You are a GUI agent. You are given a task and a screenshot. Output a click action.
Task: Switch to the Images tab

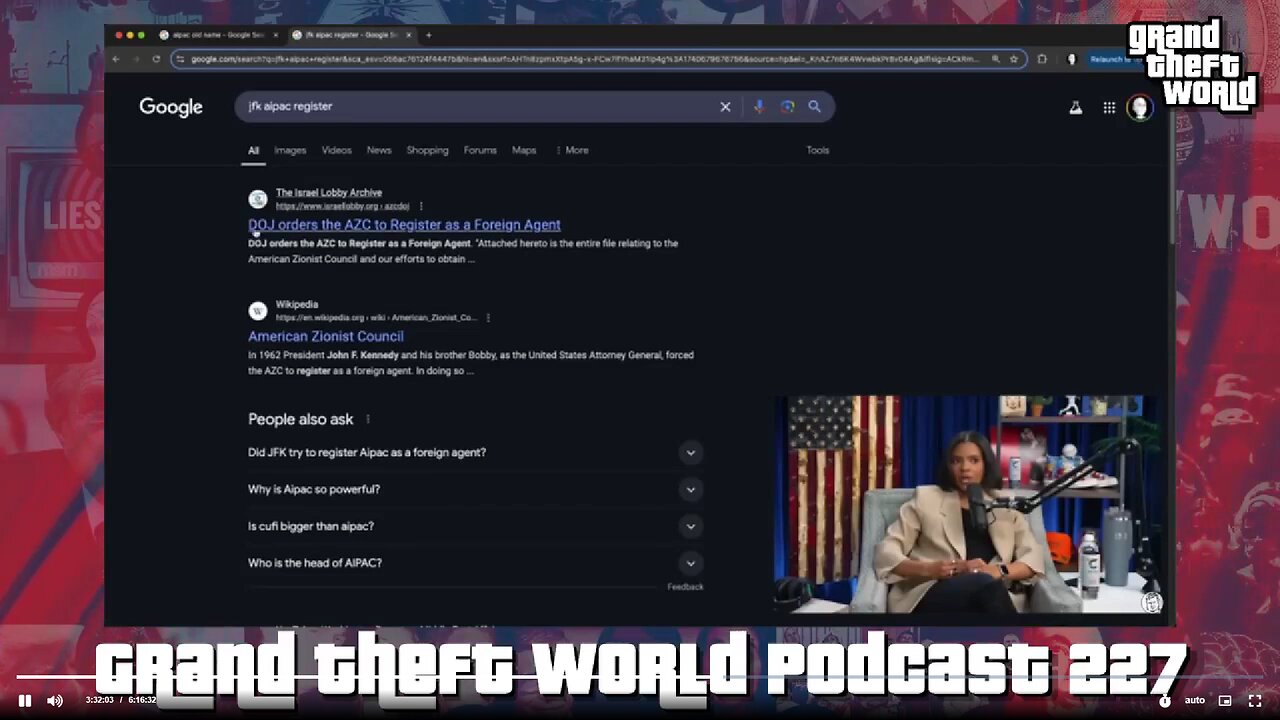point(290,150)
